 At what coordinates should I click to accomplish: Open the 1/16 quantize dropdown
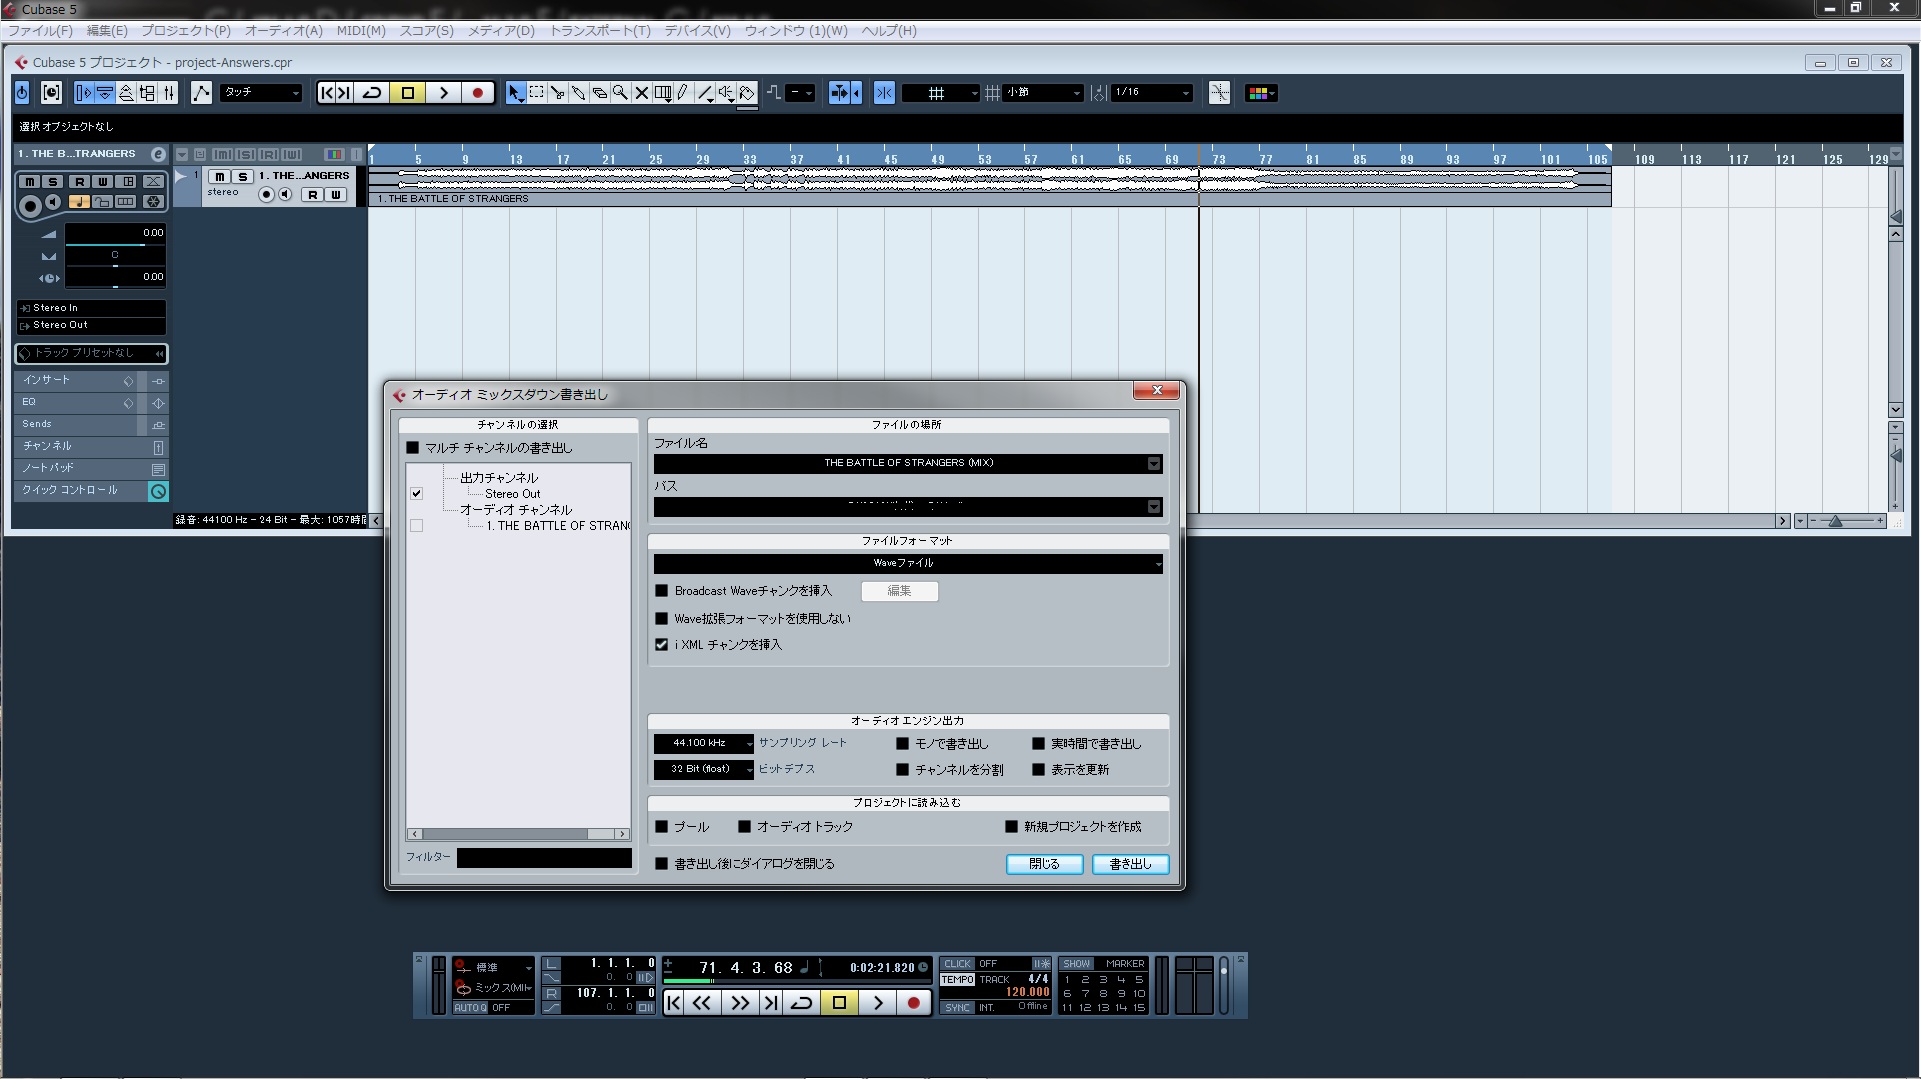click(1152, 93)
